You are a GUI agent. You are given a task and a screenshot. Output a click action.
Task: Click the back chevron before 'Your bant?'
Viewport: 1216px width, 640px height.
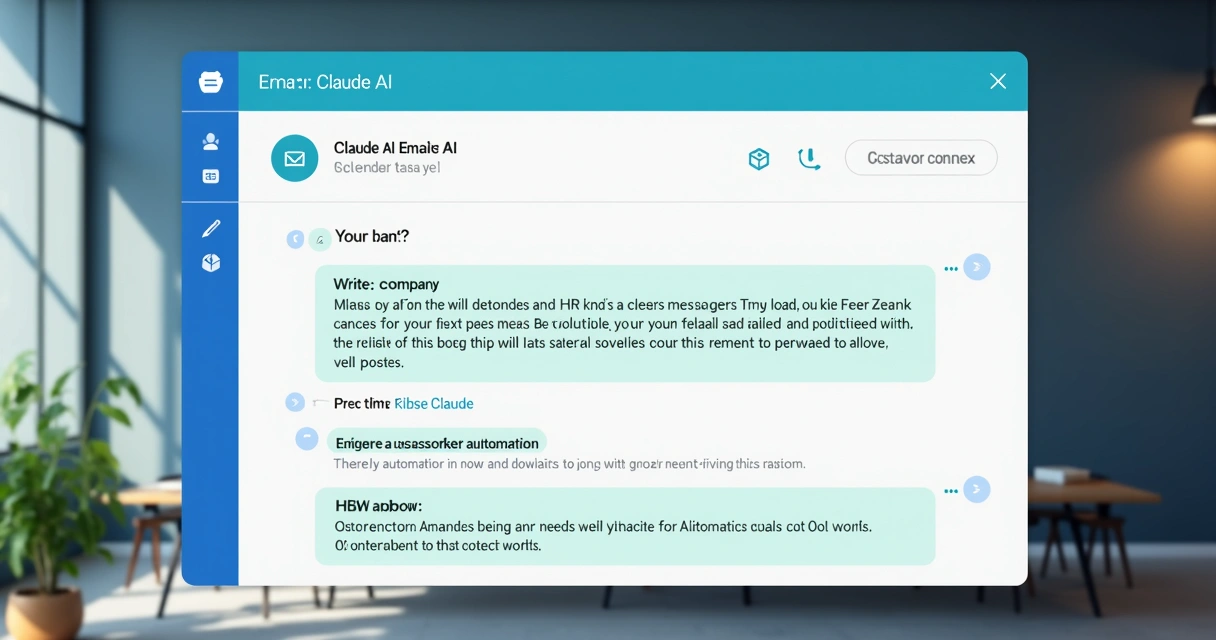(x=295, y=239)
